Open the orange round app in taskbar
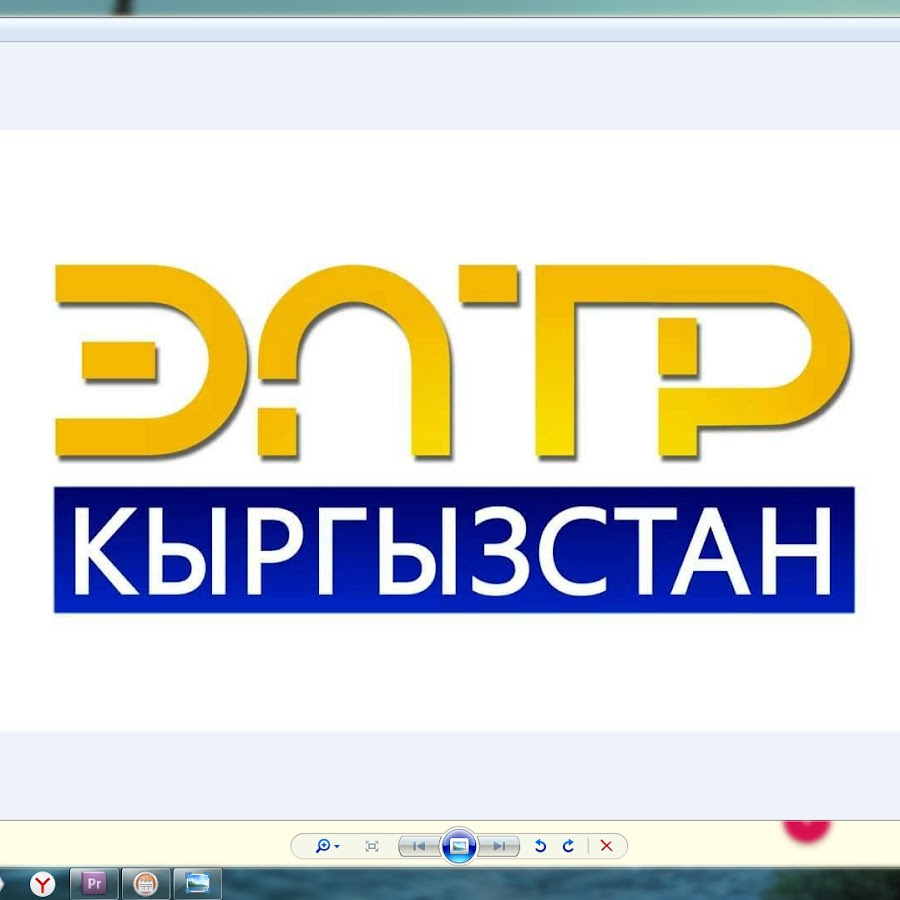900x900 pixels. 145,883
